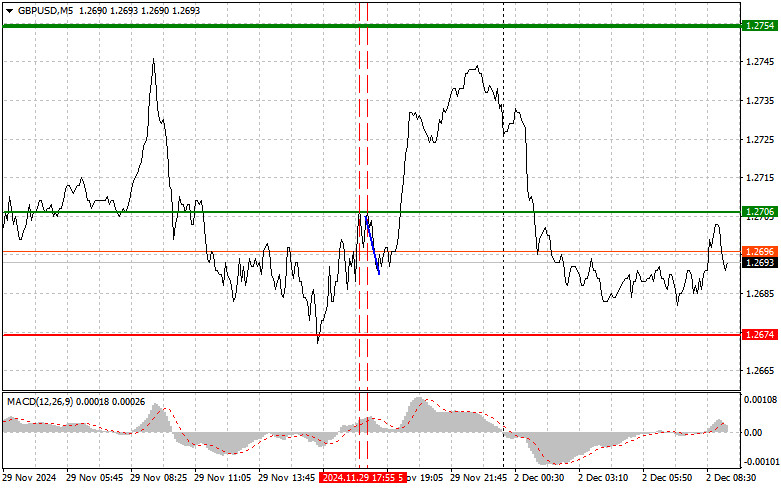Select the blue trend line segment
Viewport: 781px width, 489px height.
(x=373, y=244)
